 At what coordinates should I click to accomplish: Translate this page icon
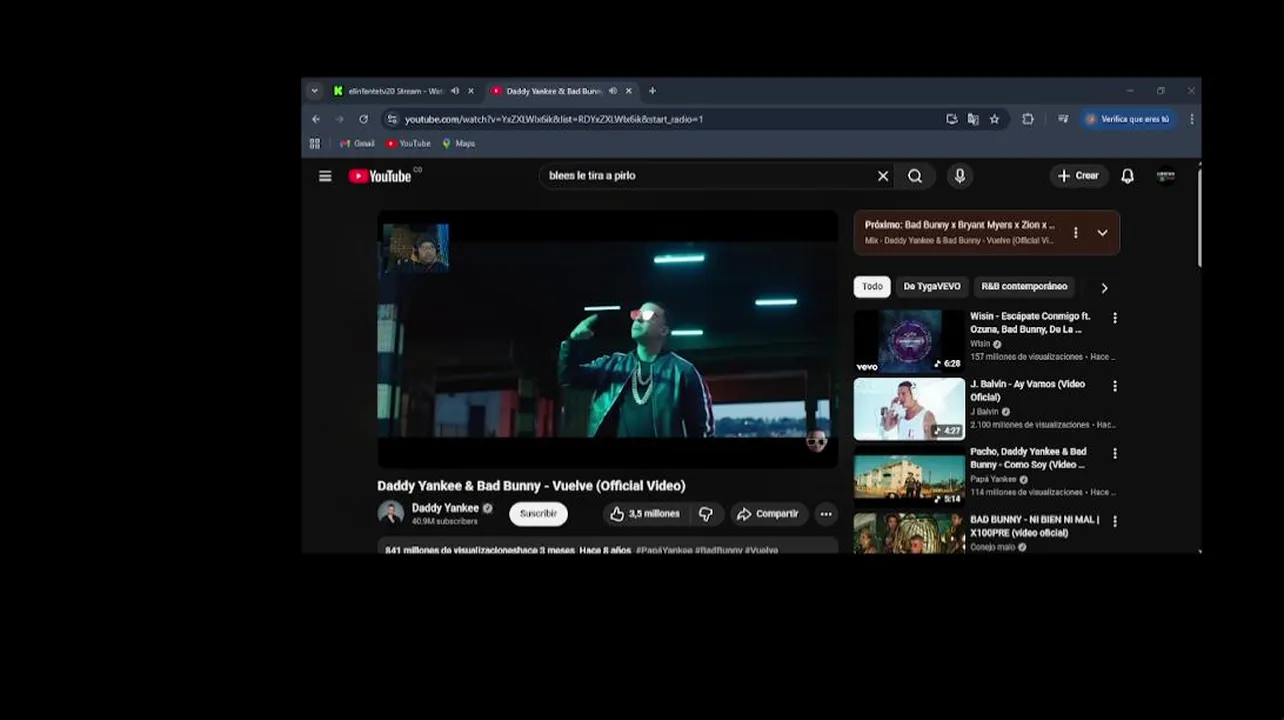(973, 119)
